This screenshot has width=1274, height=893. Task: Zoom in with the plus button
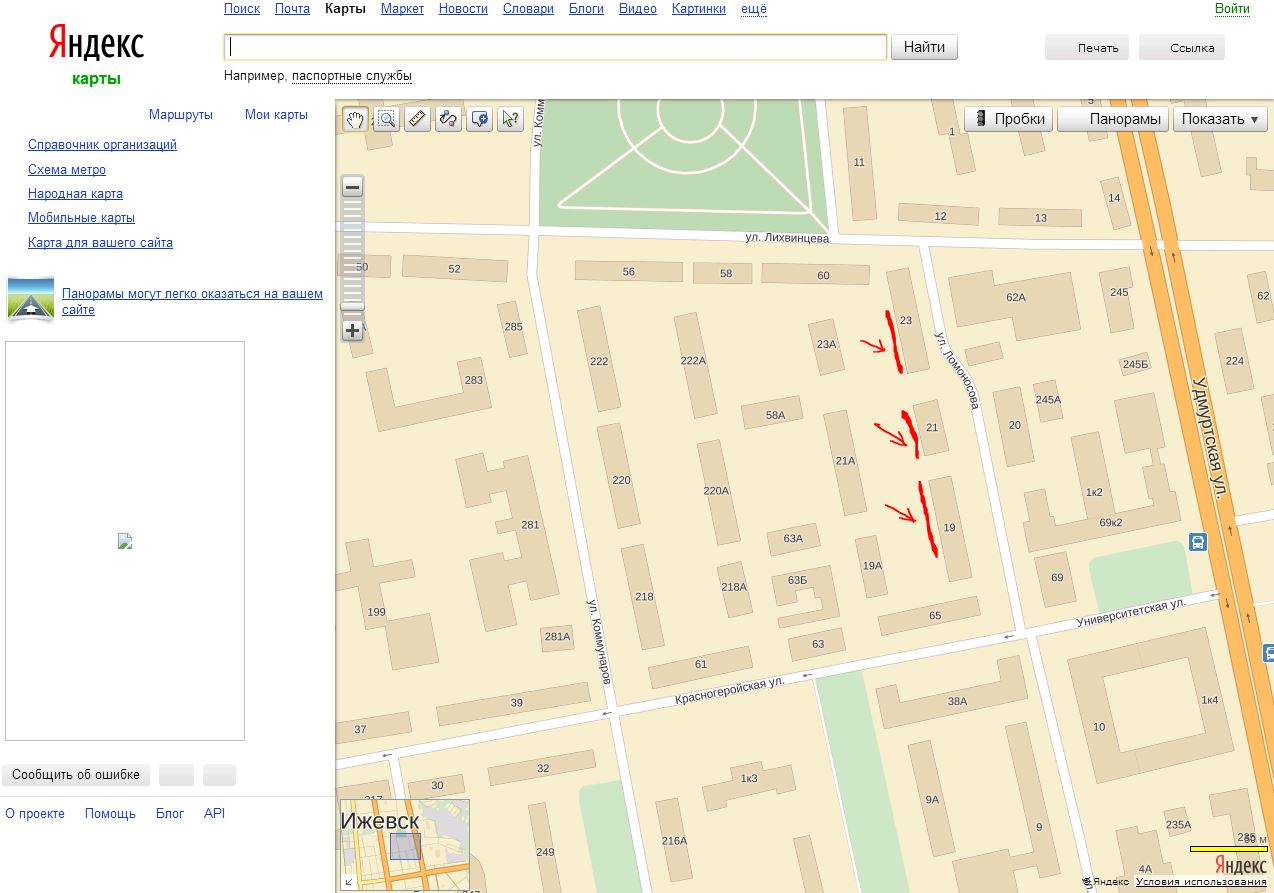352,330
